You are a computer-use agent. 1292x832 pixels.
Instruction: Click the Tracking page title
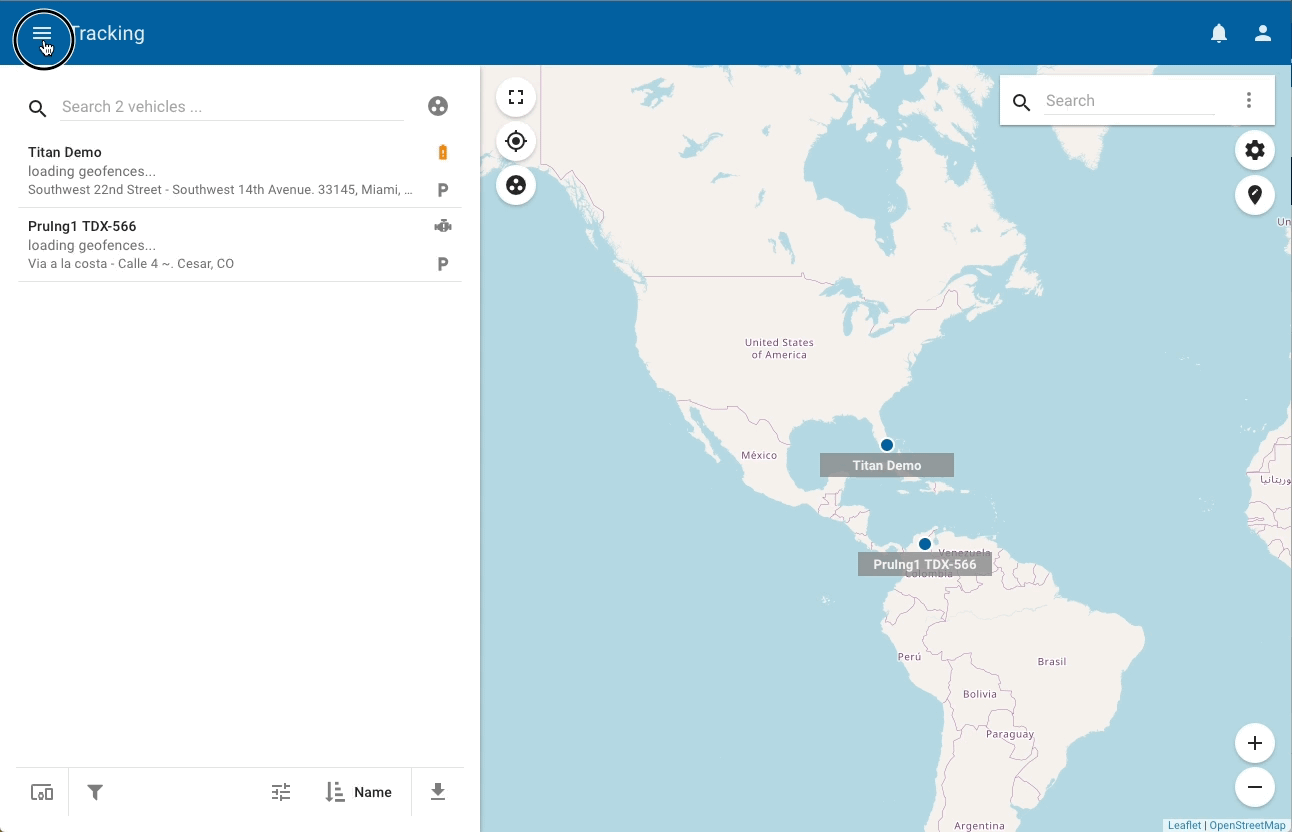tap(108, 33)
